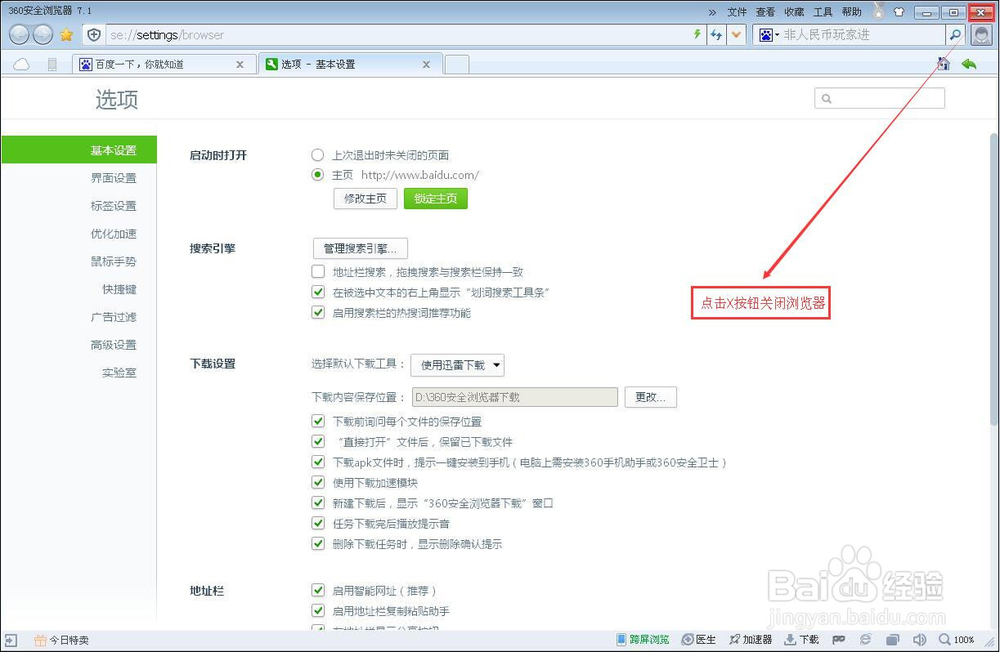Open the Baidu search engine selector dropdown

768,34
